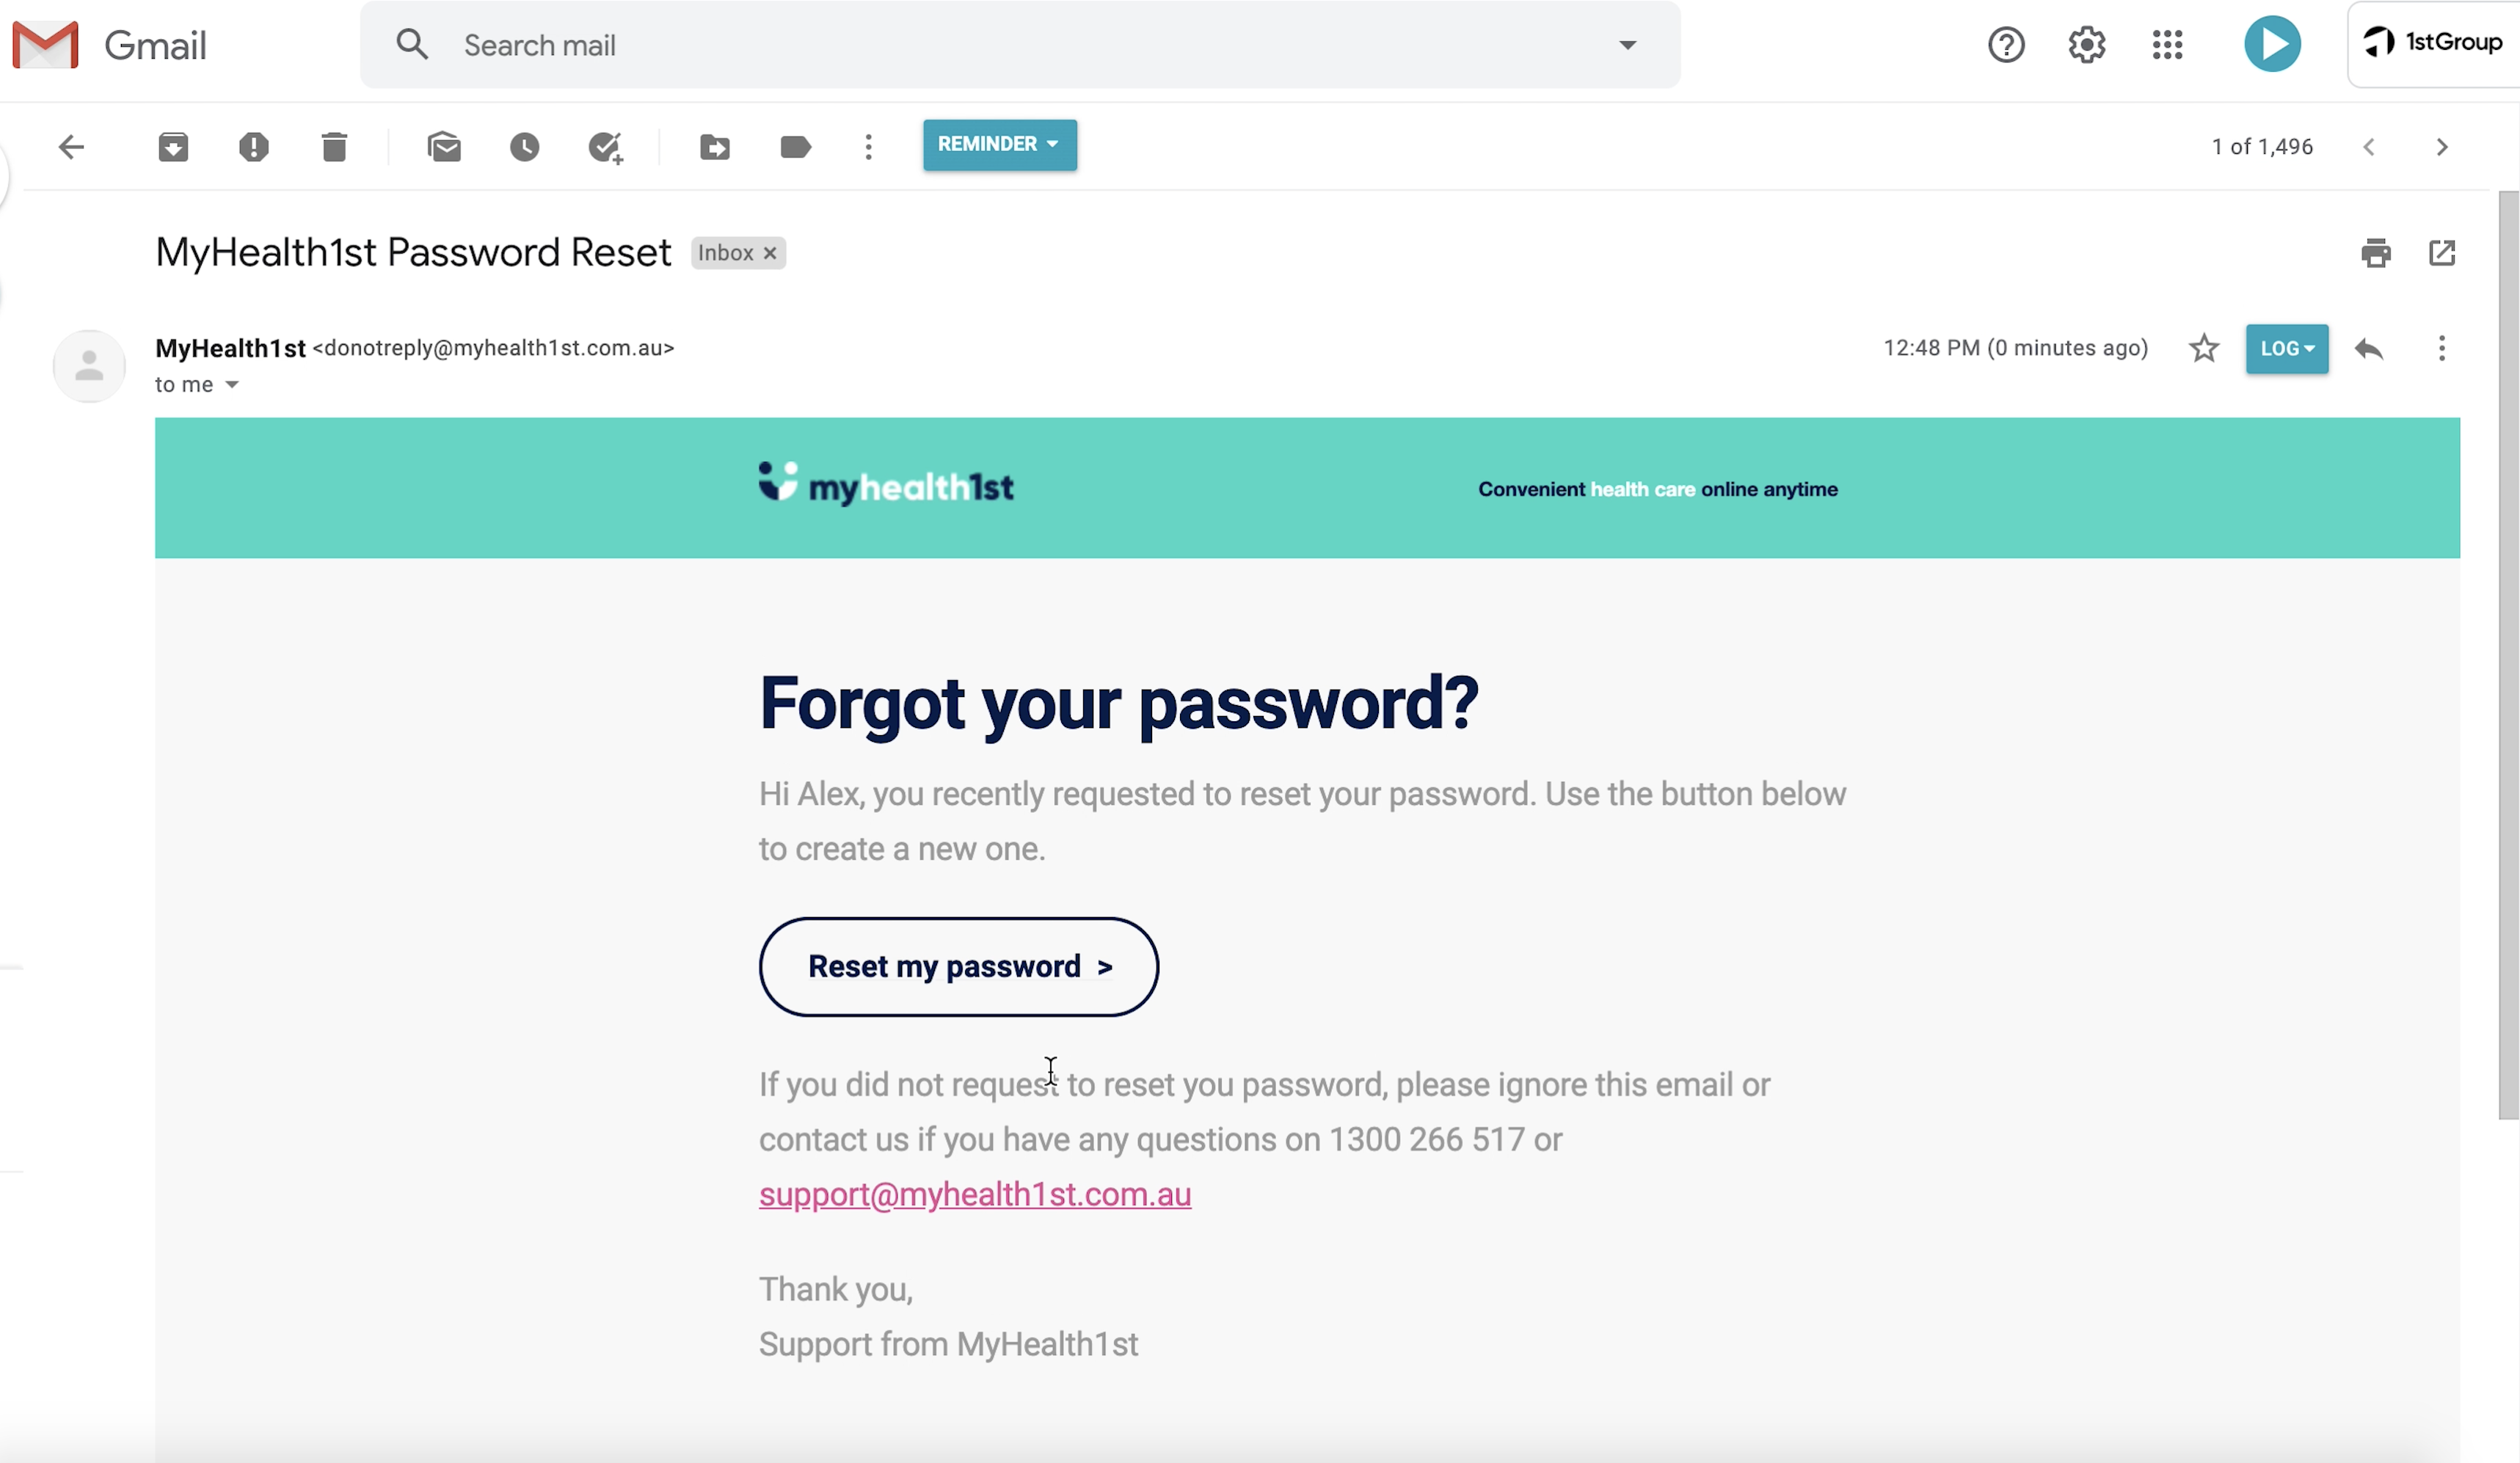The width and height of the screenshot is (2520, 1463).
Task: Remove the Inbox label
Action: tap(770, 253)
